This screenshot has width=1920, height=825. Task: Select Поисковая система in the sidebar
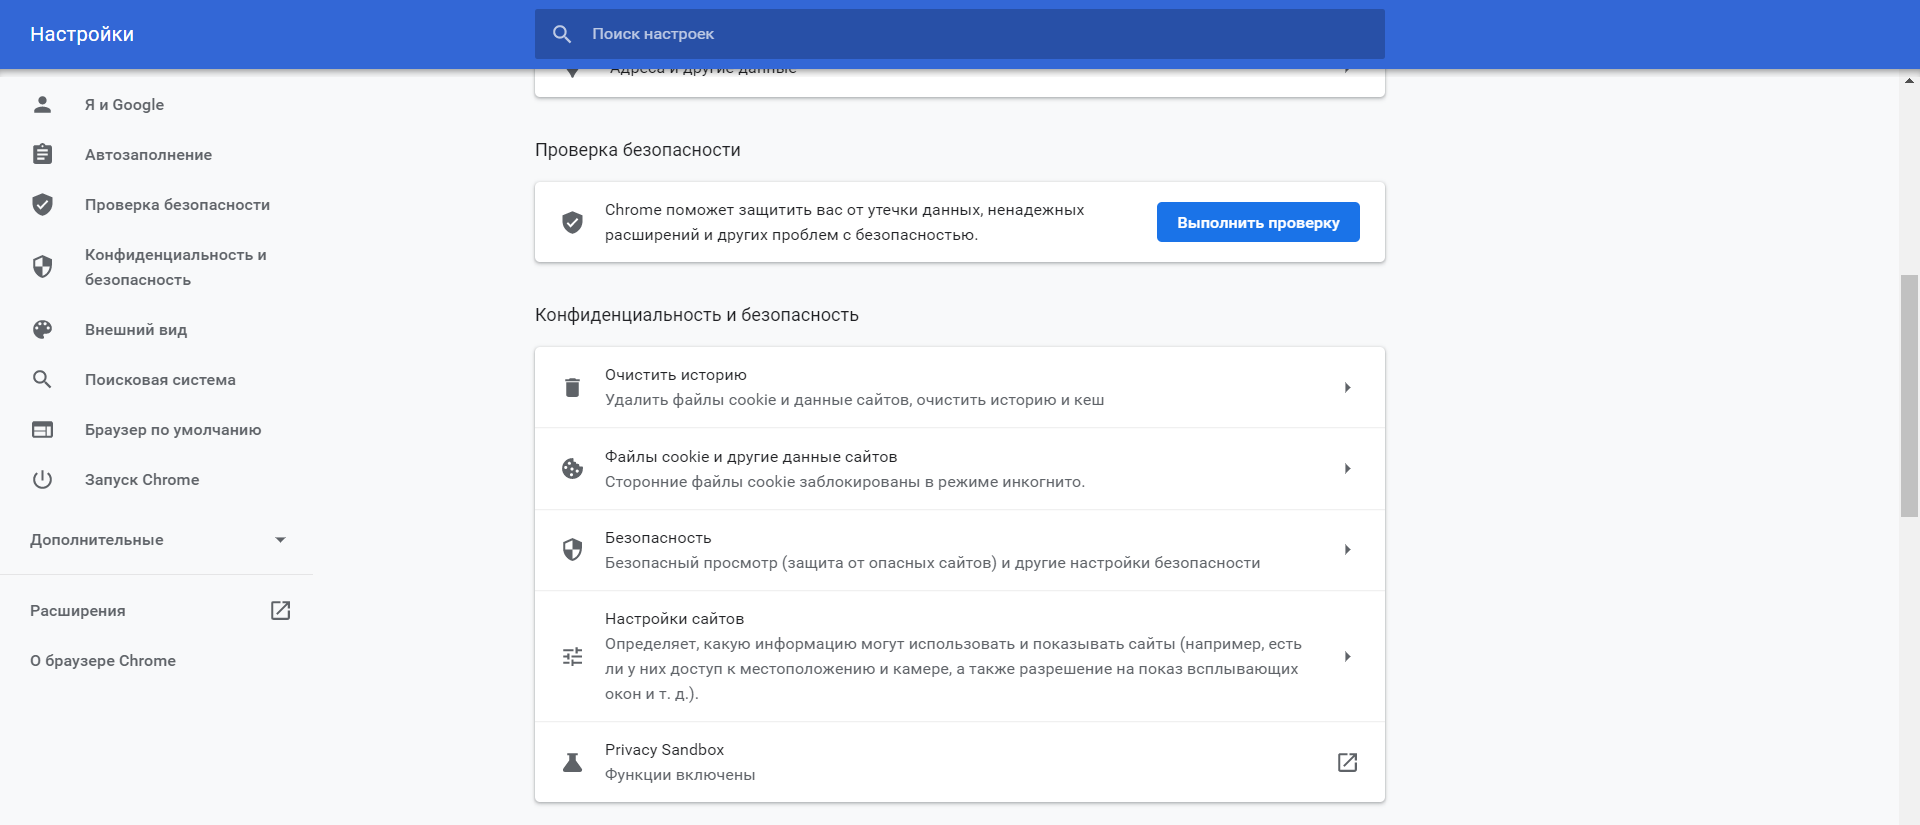(x=160, y=380)
